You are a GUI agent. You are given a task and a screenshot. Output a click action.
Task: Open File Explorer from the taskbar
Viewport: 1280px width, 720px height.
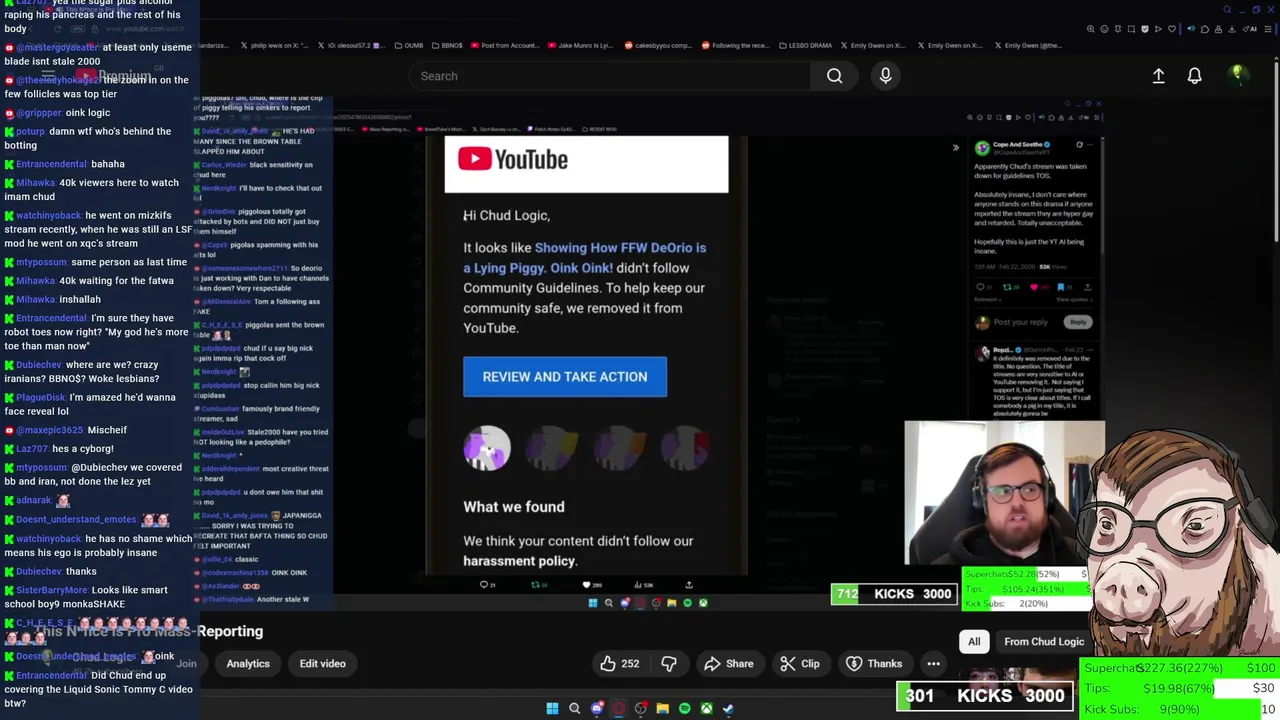click(662, 708)
